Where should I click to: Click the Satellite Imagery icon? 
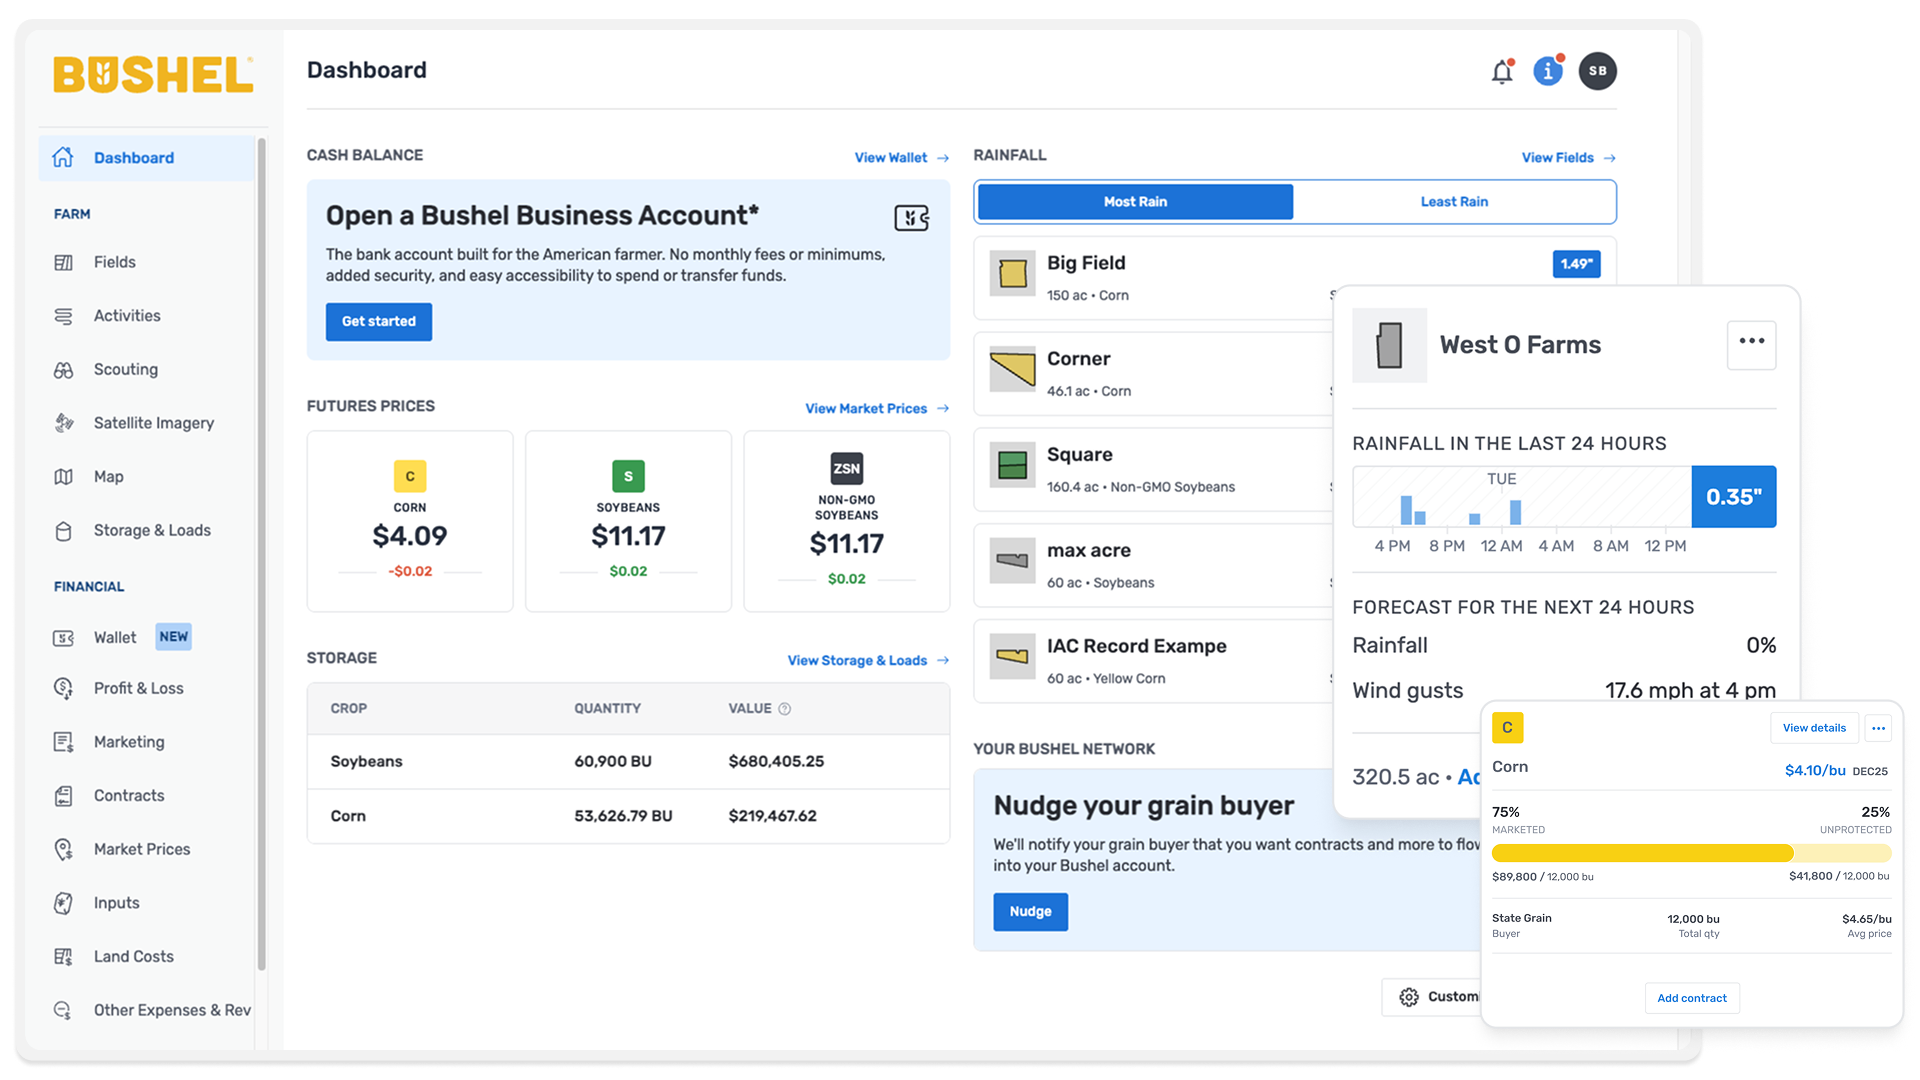[63, 423]
